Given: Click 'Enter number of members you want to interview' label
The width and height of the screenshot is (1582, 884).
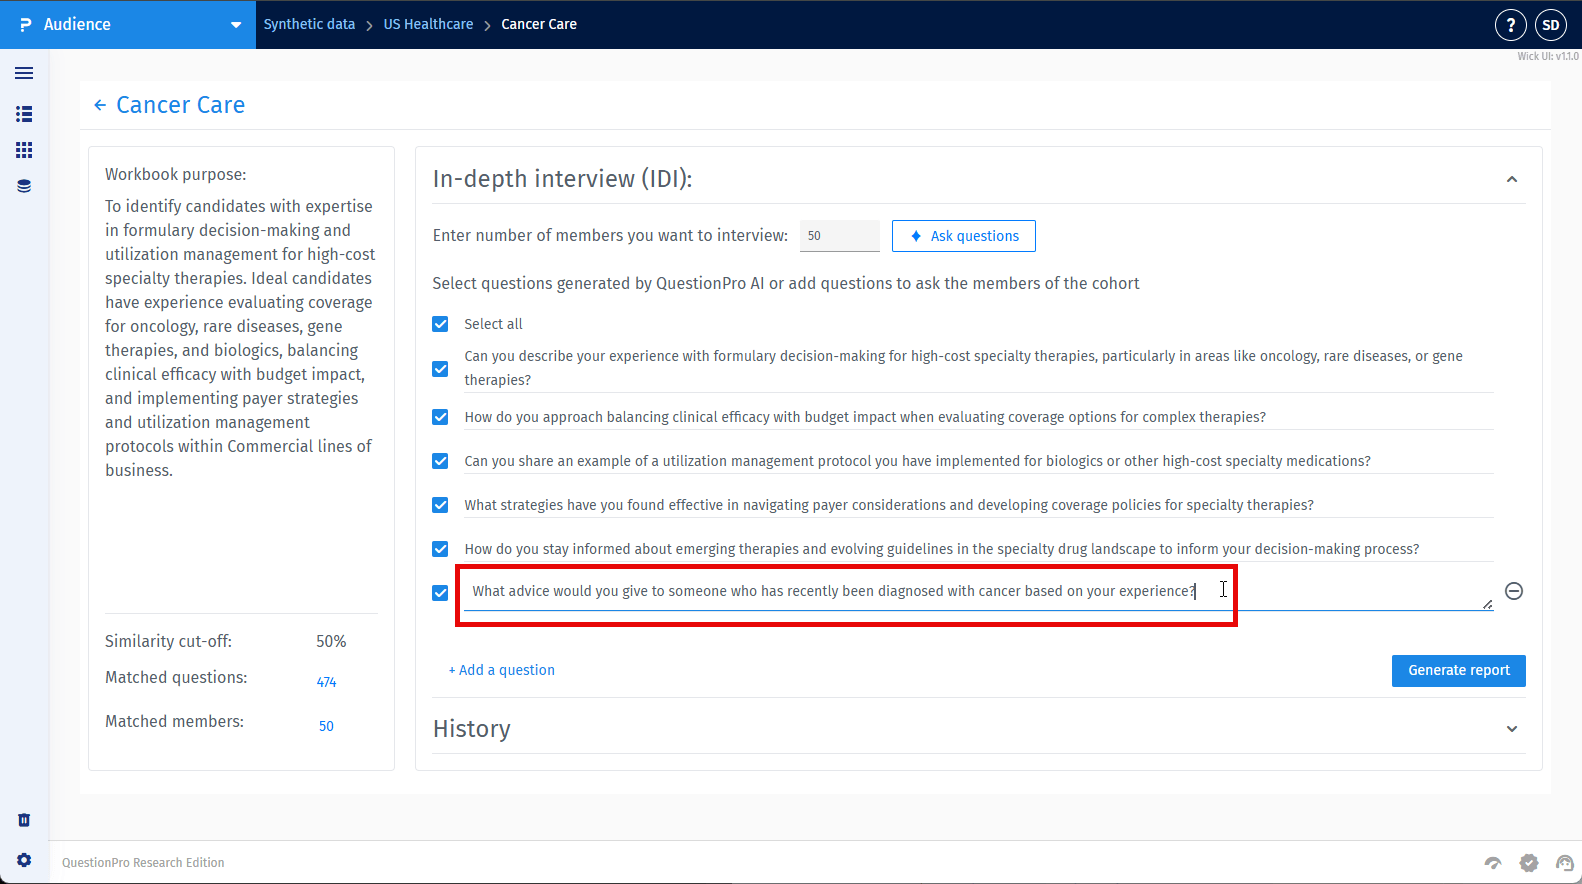Looking at the screenshot, I should click(x=610, y=235).
